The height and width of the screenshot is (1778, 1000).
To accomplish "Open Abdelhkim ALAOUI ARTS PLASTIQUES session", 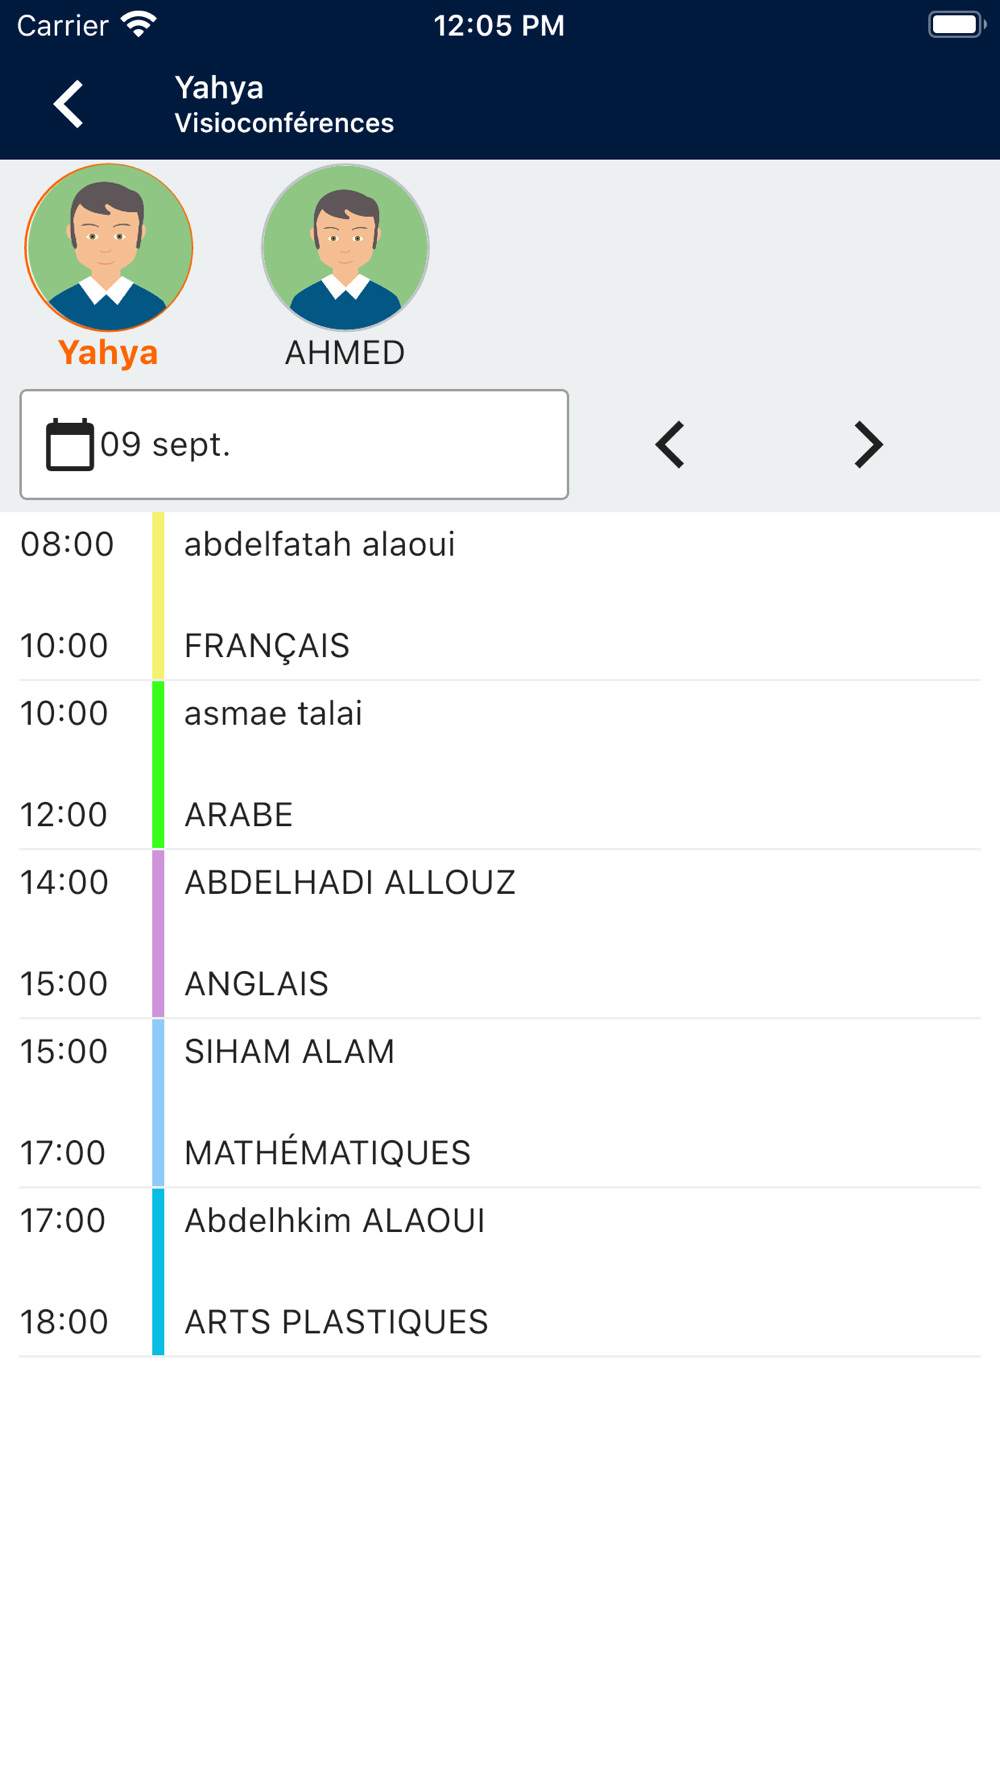I will coord(500,1272).
